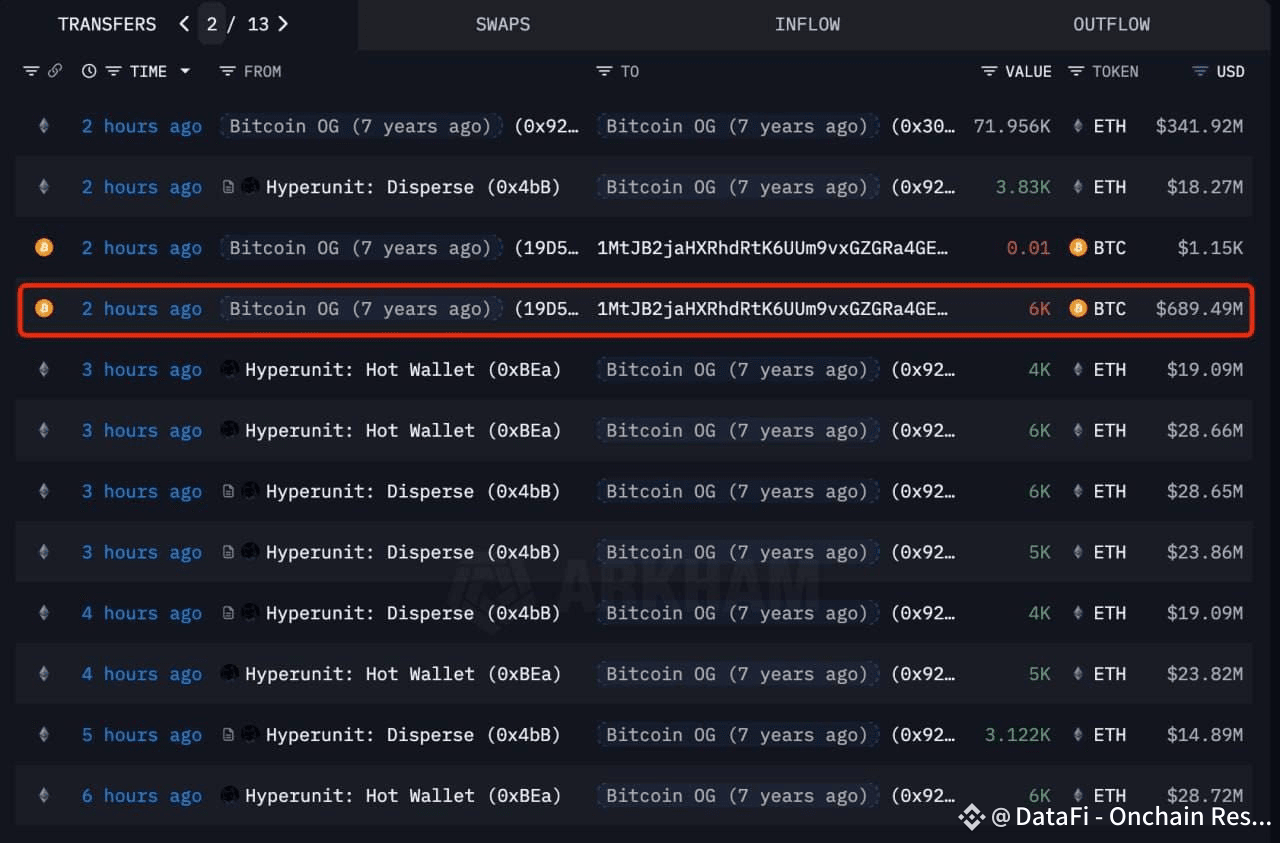Open the TO column filter icon
1280x843 pixels.
point(603,71)
